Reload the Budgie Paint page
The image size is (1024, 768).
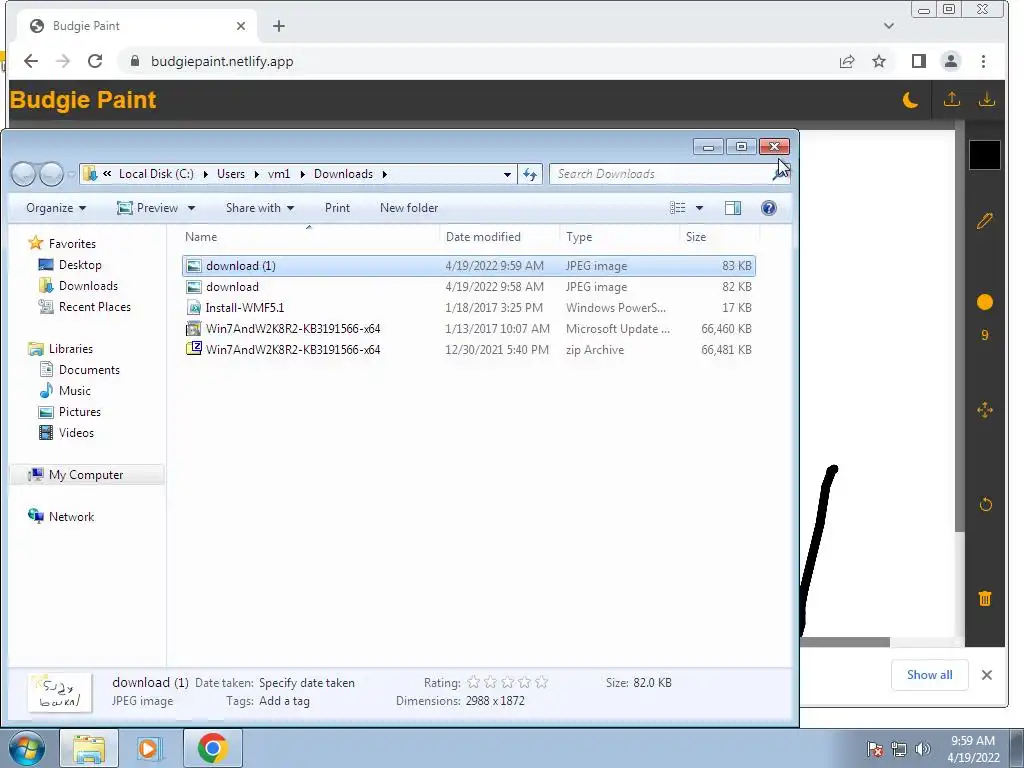click(95, 61)
